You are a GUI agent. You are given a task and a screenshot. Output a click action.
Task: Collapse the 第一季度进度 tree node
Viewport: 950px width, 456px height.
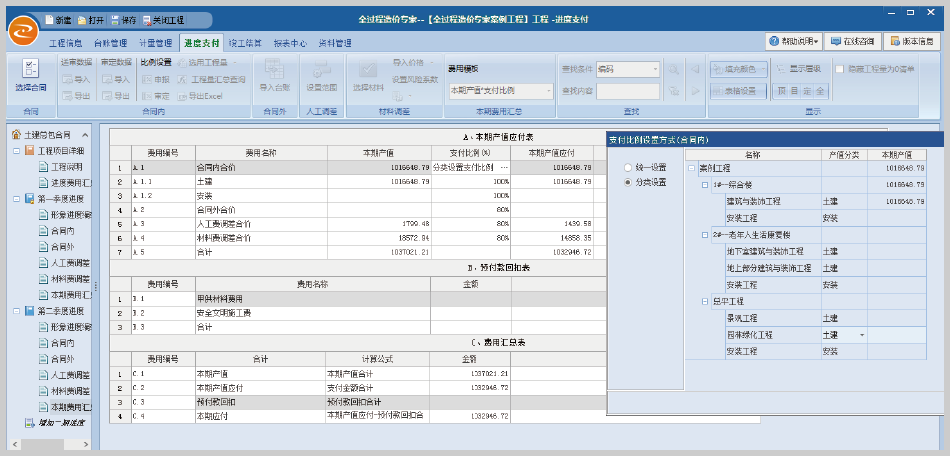(17, 198)
